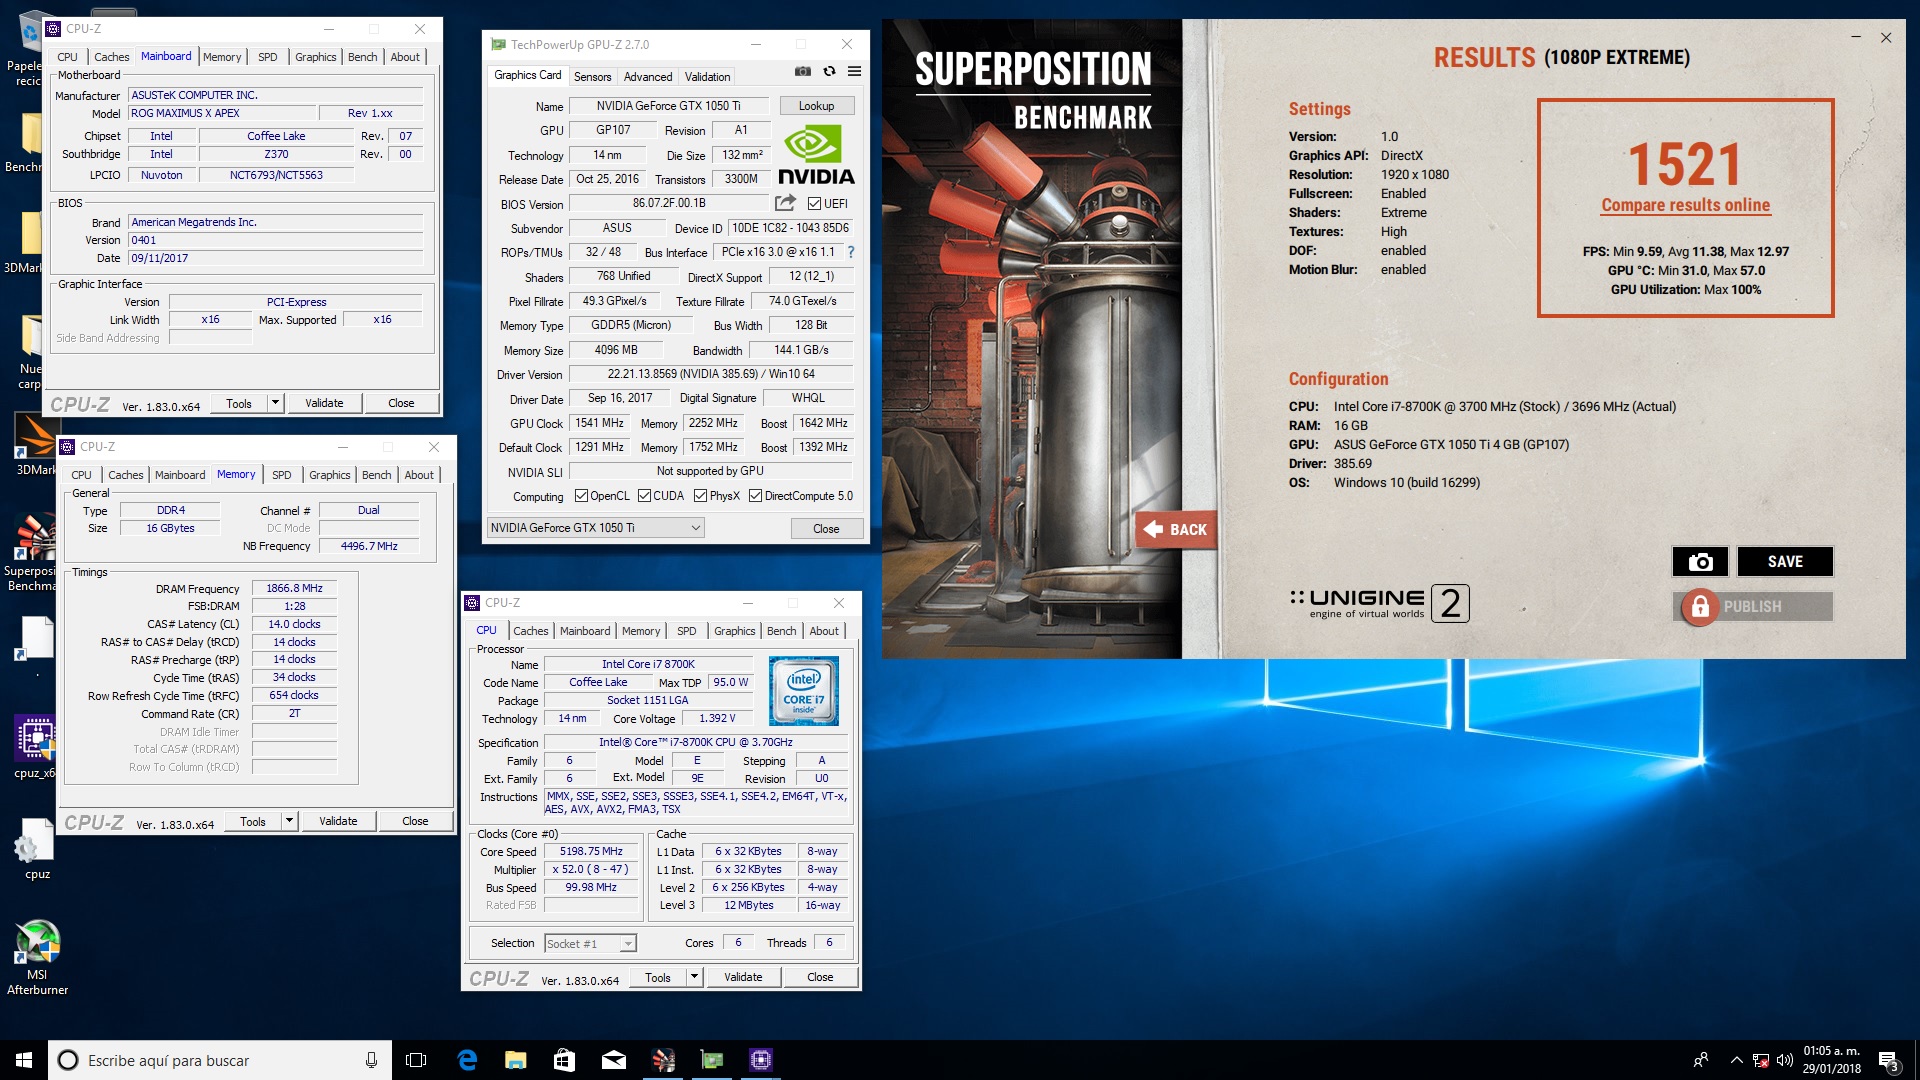Select SPD tab in Mainboard CPU-Z window
This screenshot has height=1080, width=1920.
(267, 57)
